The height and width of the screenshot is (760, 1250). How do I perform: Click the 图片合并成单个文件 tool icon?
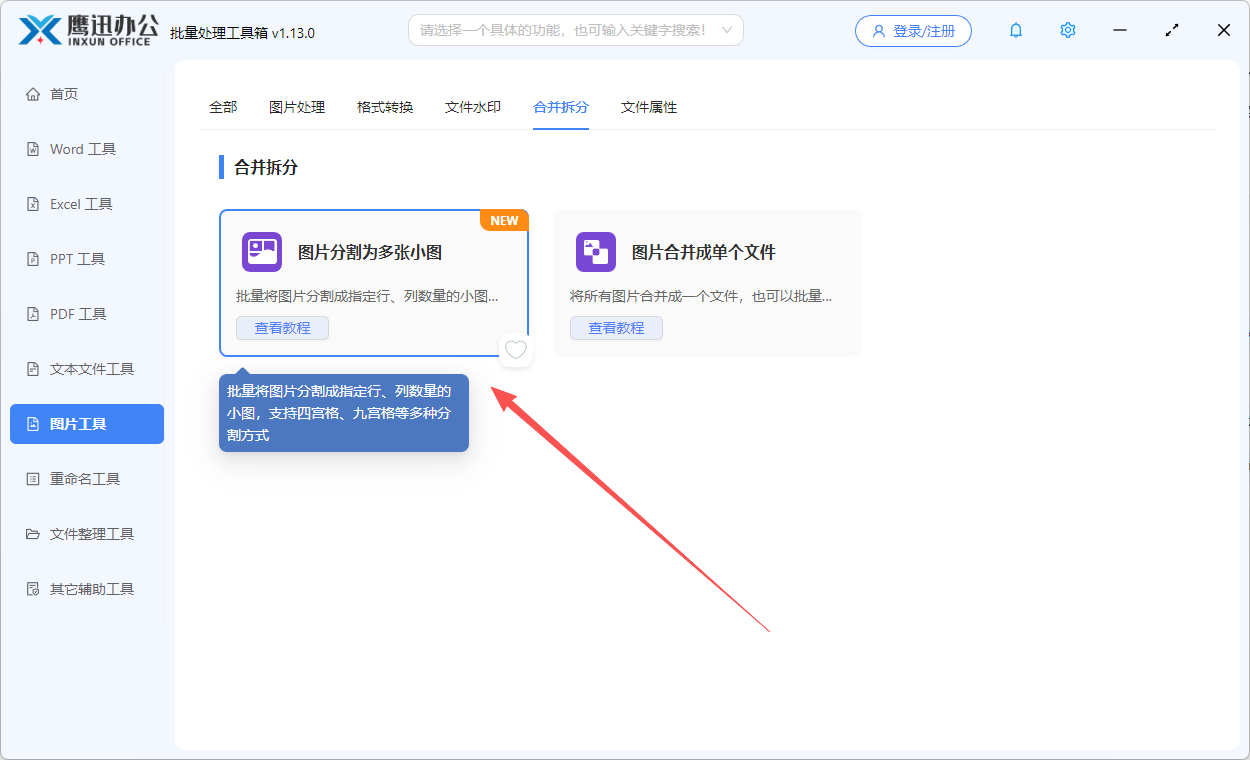click(x=595, y=252)
